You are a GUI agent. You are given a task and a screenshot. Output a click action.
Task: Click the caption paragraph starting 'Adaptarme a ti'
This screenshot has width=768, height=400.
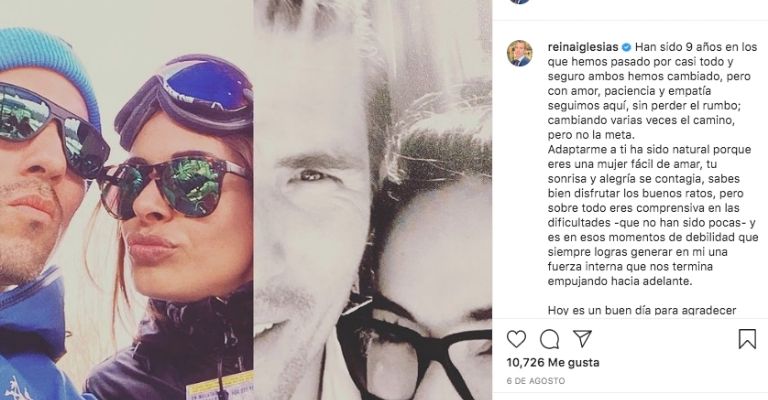click(x=649, y=215)
